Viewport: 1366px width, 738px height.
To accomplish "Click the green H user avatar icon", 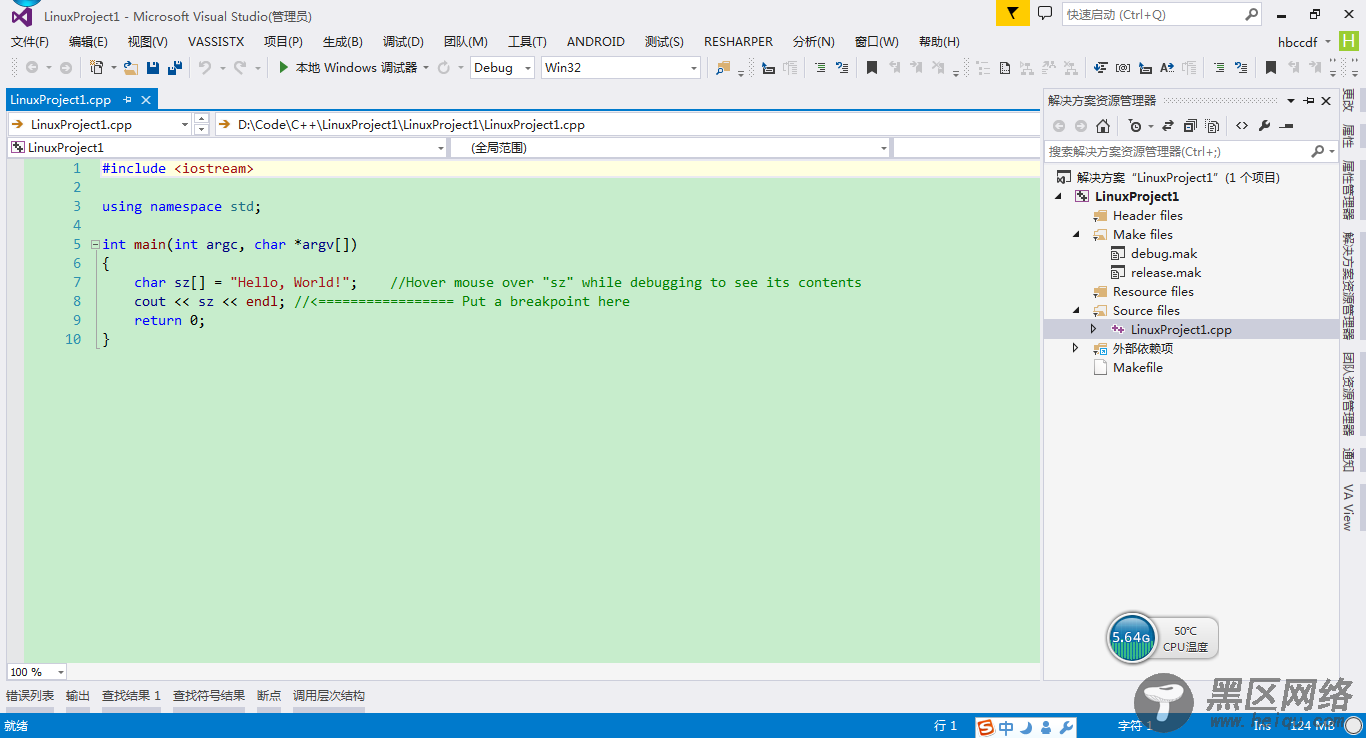I will click(x=1349, y=41).
